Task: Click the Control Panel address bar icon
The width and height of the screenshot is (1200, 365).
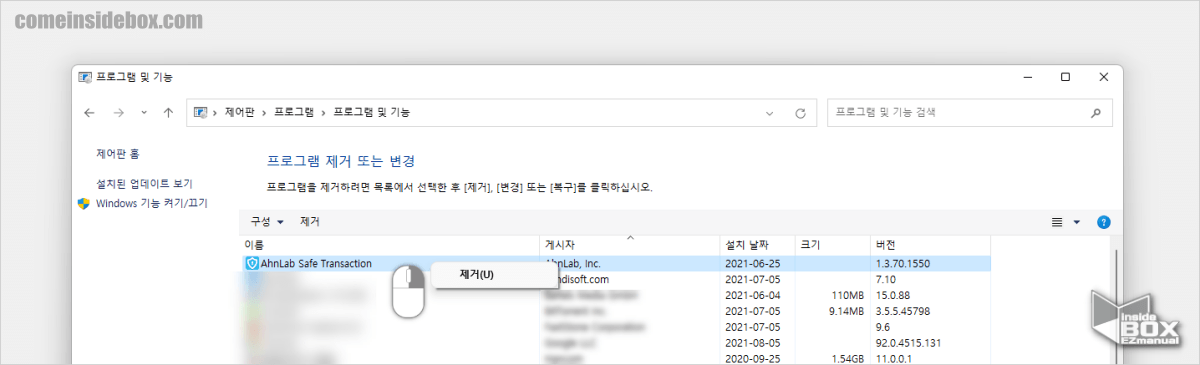Action: 200,113
